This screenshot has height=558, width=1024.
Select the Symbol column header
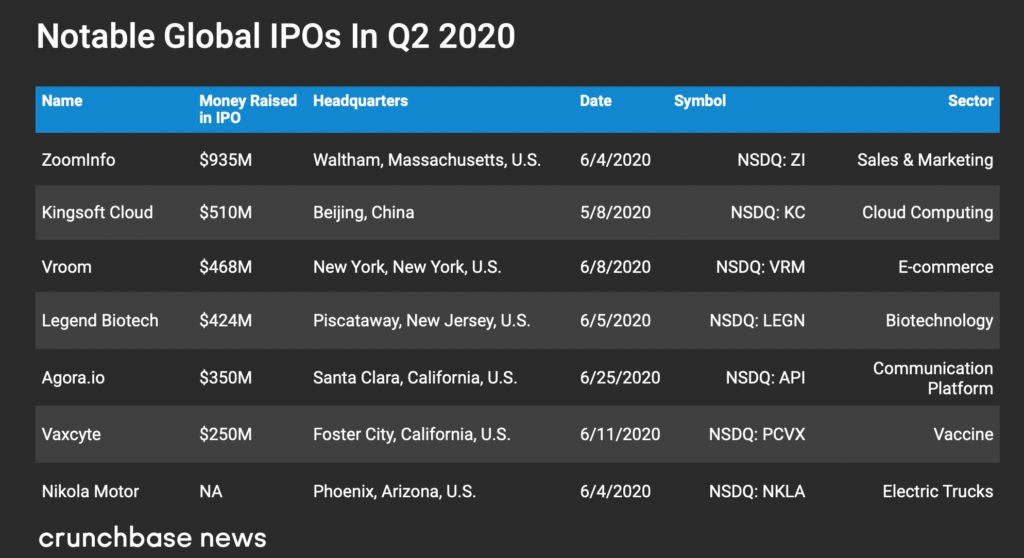[700, 101]
